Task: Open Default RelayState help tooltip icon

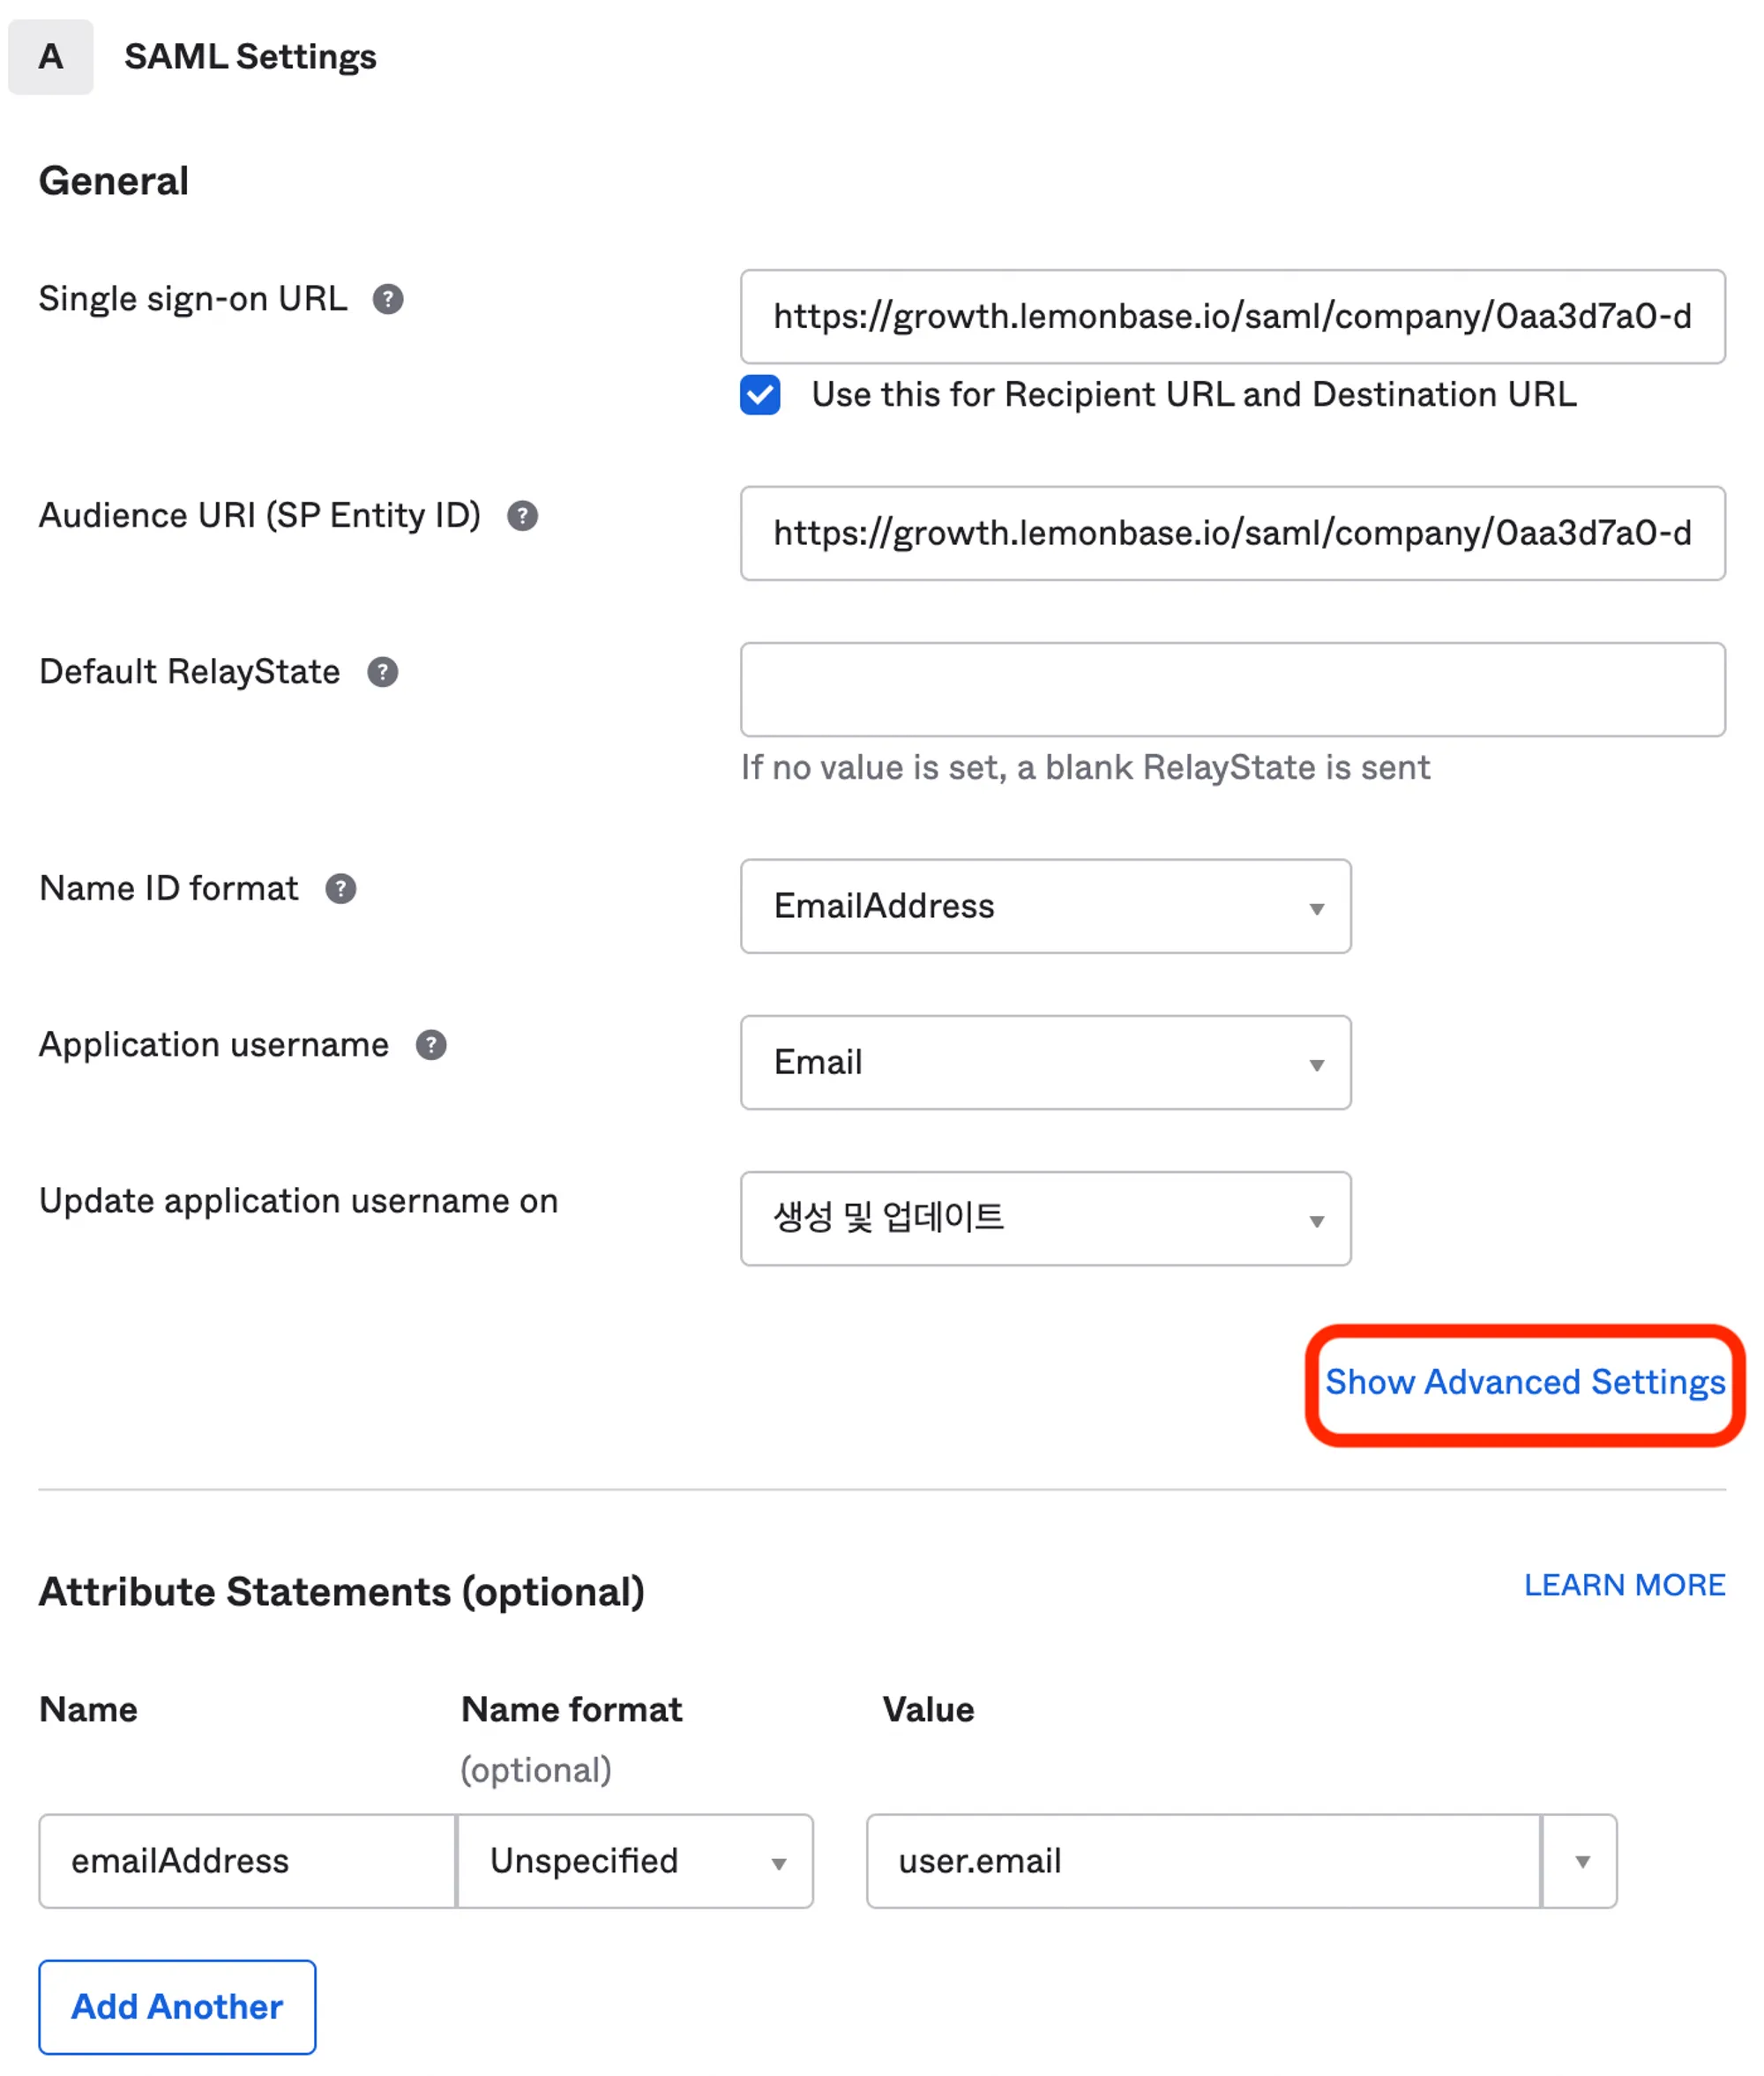Action: (x=382, y=672)
